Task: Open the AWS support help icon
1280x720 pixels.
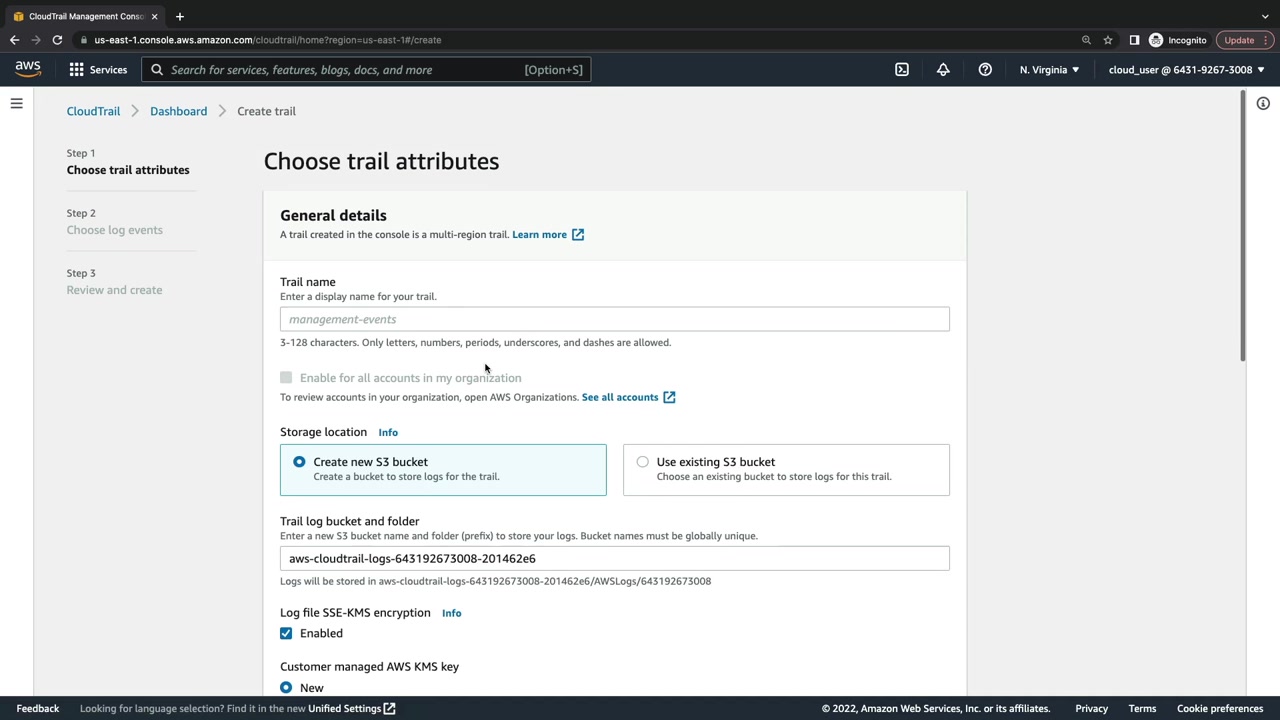Action: (x=985, y=70)
